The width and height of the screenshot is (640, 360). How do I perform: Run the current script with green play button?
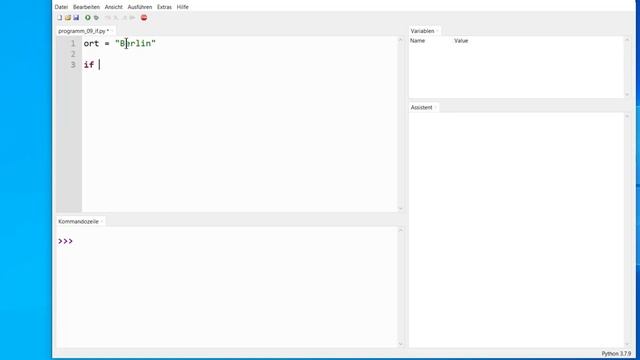(x=88, y=18)
